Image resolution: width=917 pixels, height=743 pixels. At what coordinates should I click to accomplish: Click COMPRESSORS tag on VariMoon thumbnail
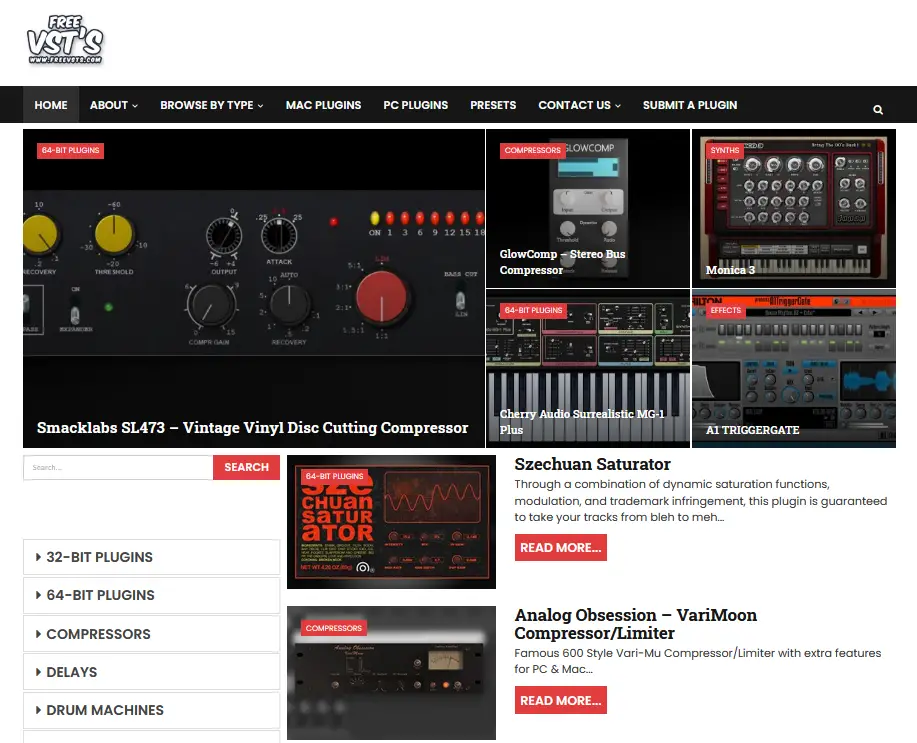333,628
